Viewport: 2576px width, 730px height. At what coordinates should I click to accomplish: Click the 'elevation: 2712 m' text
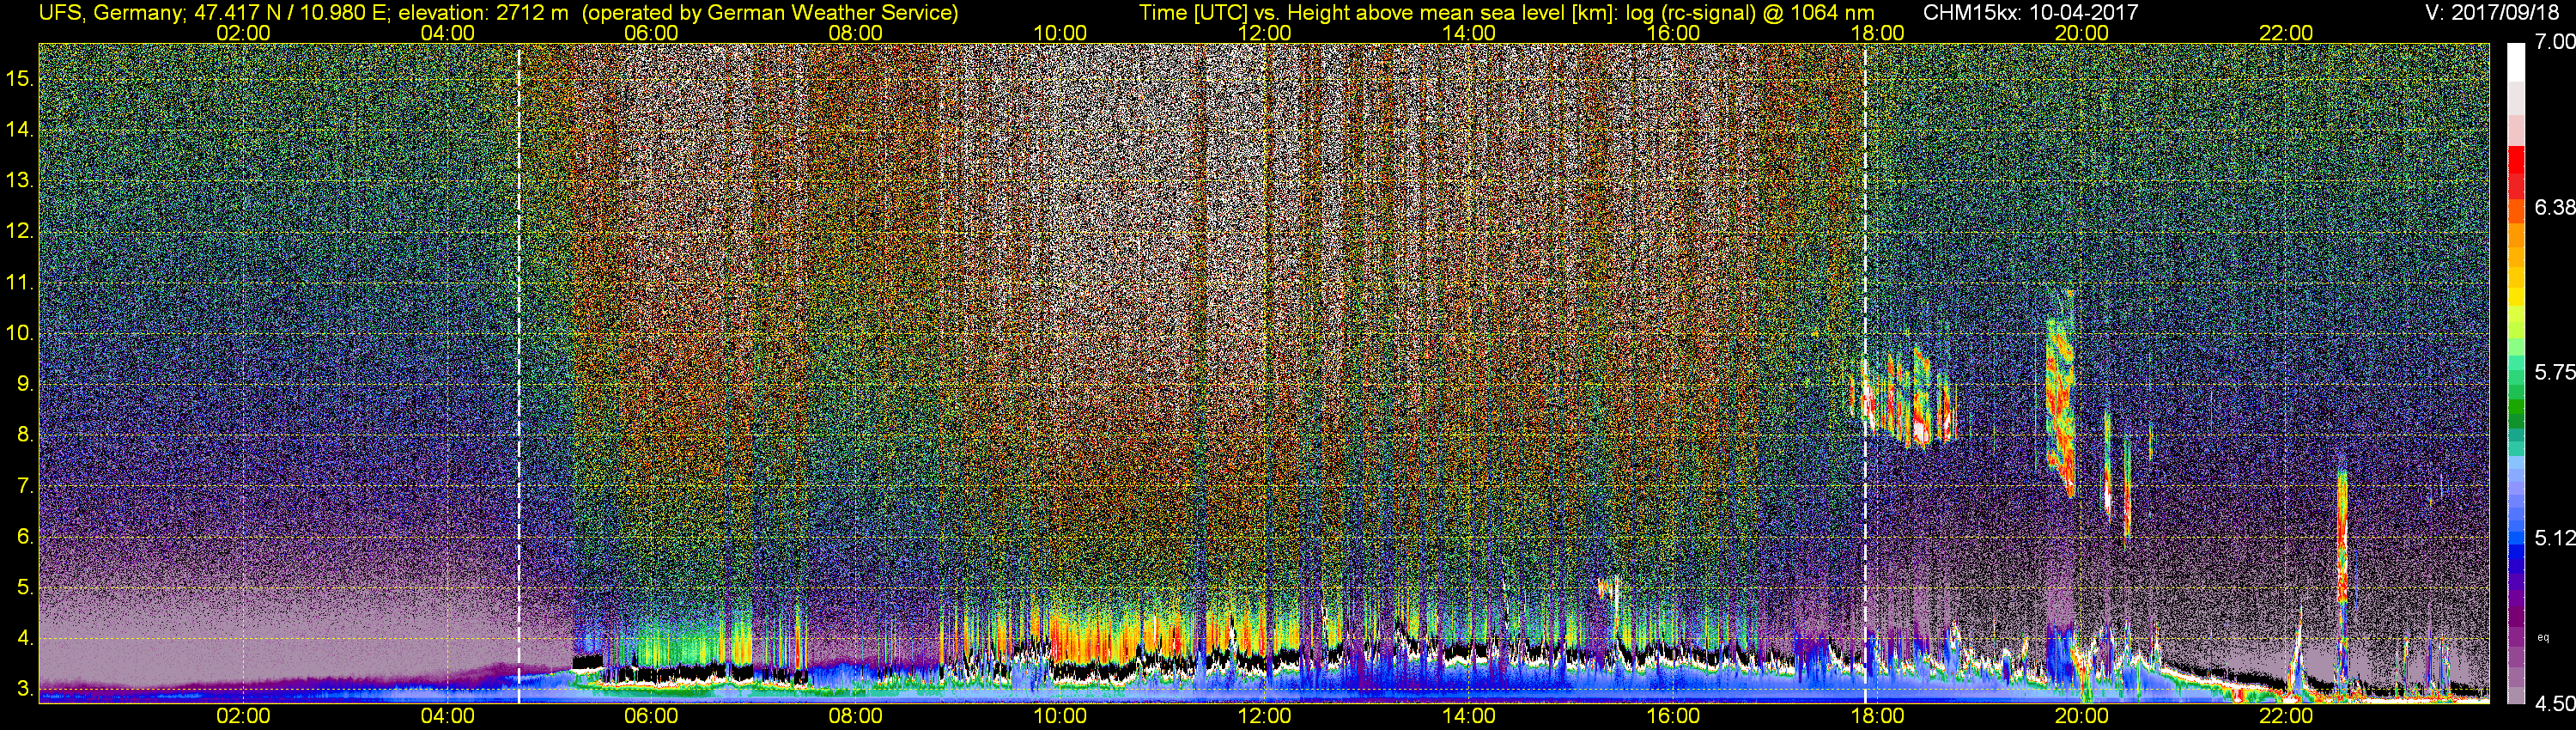click(483, 12)
